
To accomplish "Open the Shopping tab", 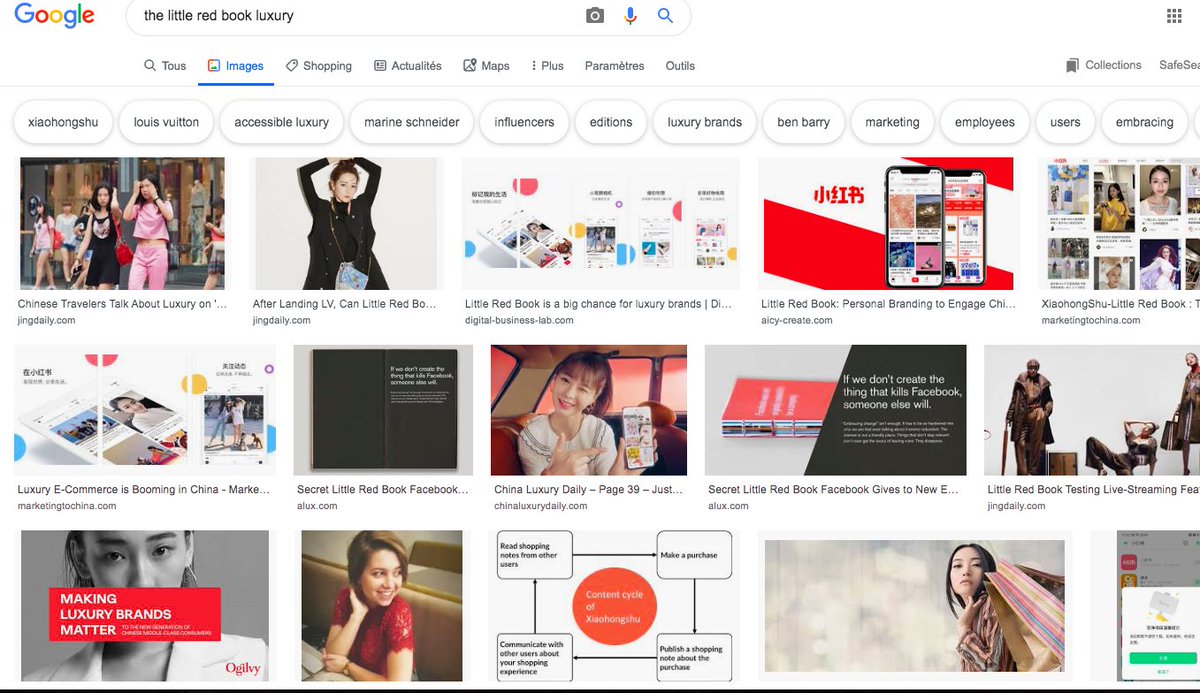I will (x=319, y=66).
